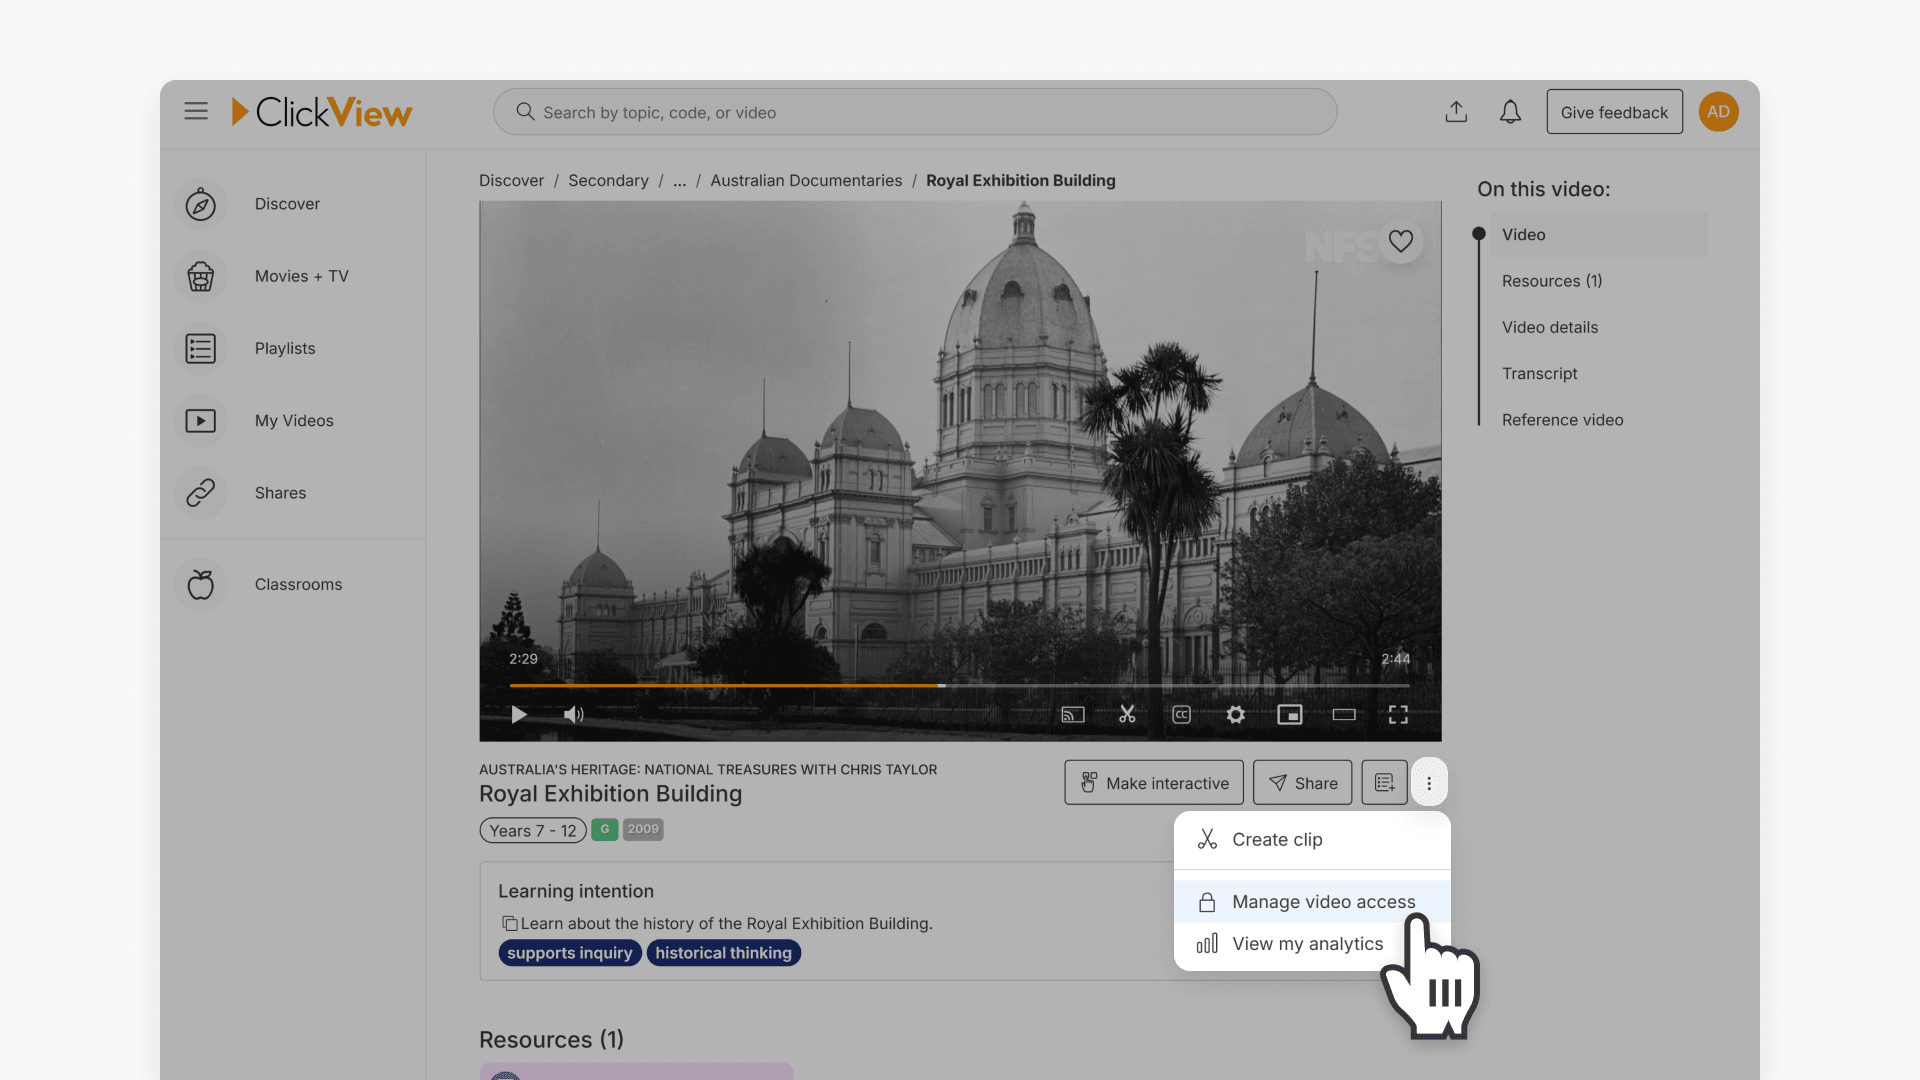Image resolution: width=1920 pixels, height=1080 pixels.
Task: Switch to the Transcript section
Action: [x=1539, y=373]
